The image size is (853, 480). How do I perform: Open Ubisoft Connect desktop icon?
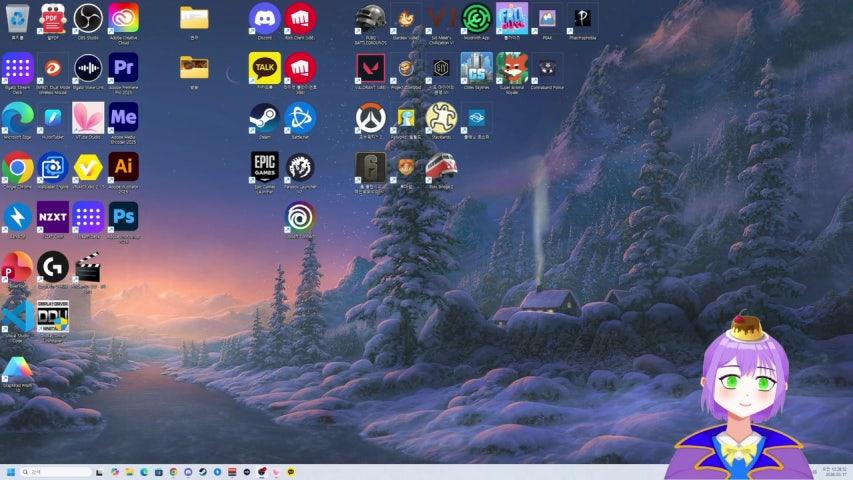[x=300, y=216]
